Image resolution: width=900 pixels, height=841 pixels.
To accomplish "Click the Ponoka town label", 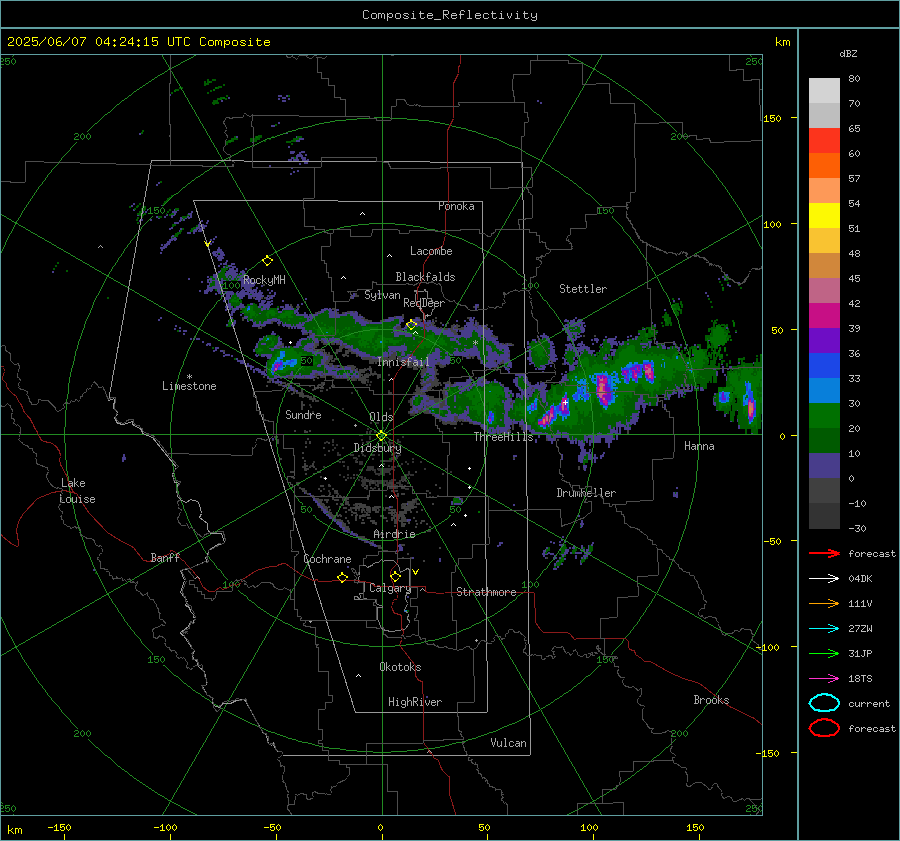I will point(456,206).
